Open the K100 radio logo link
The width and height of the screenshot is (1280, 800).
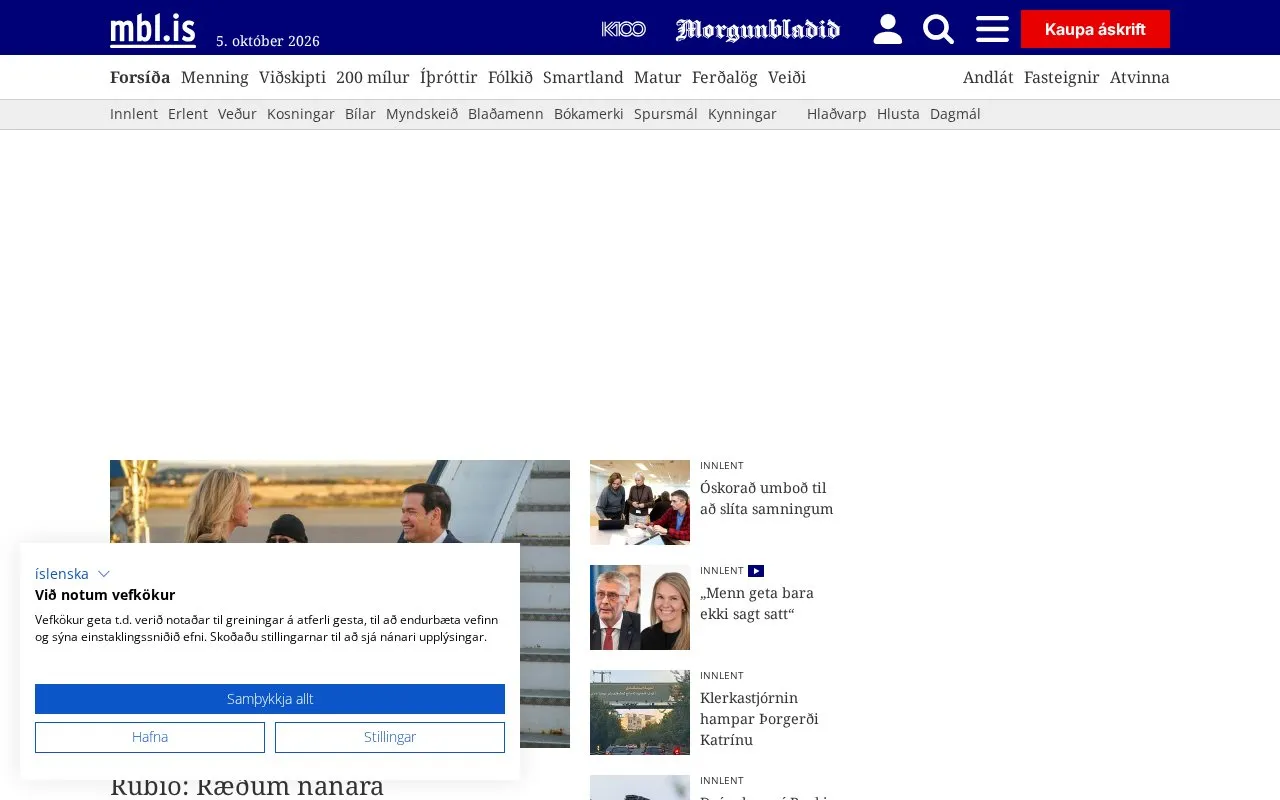click(624, 29)
